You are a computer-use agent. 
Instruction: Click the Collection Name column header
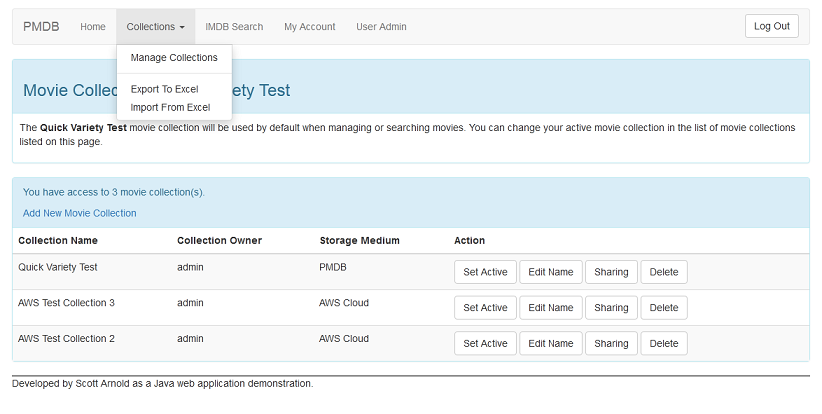58,241
